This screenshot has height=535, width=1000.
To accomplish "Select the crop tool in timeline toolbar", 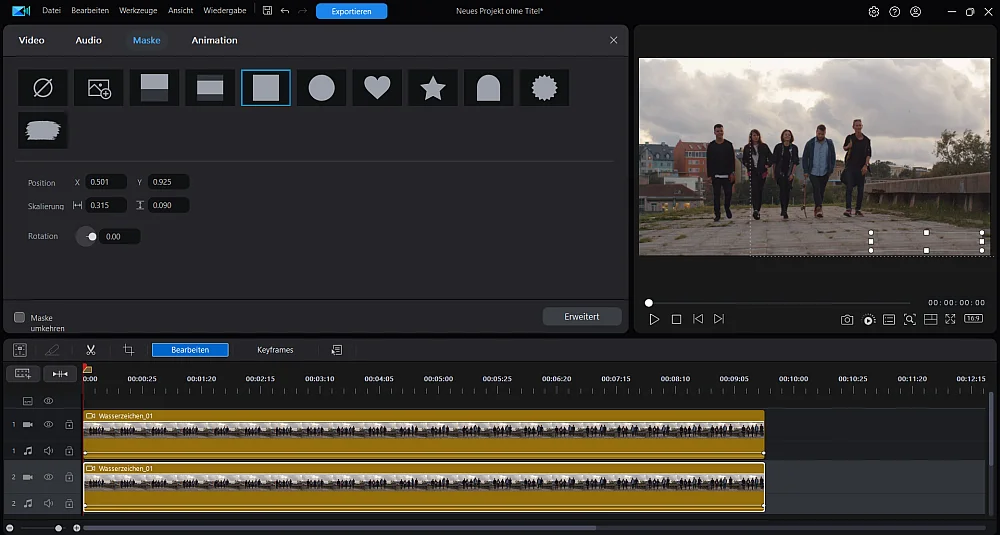I will [128, 350].
